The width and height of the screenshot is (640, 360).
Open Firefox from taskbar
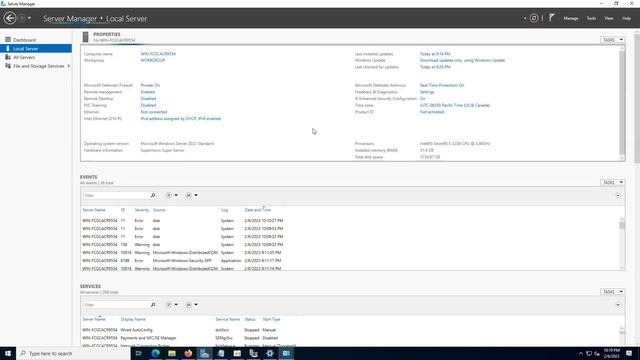[x=188, y=353]
